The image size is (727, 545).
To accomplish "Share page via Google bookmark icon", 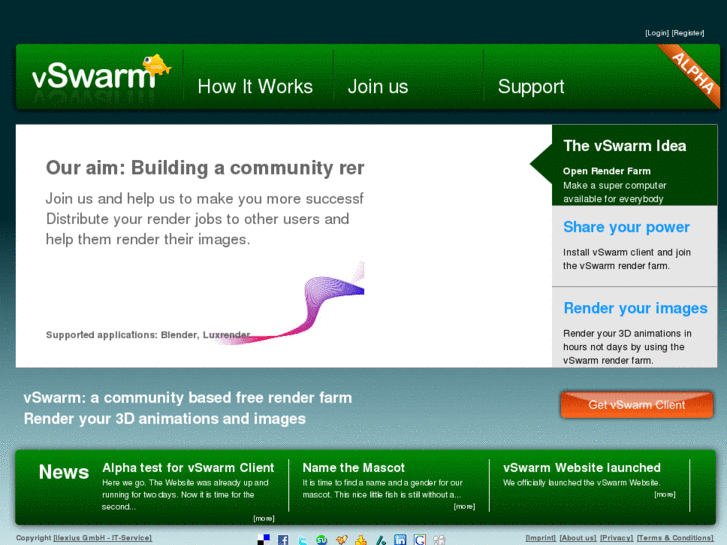I will [x=420, y=540].
